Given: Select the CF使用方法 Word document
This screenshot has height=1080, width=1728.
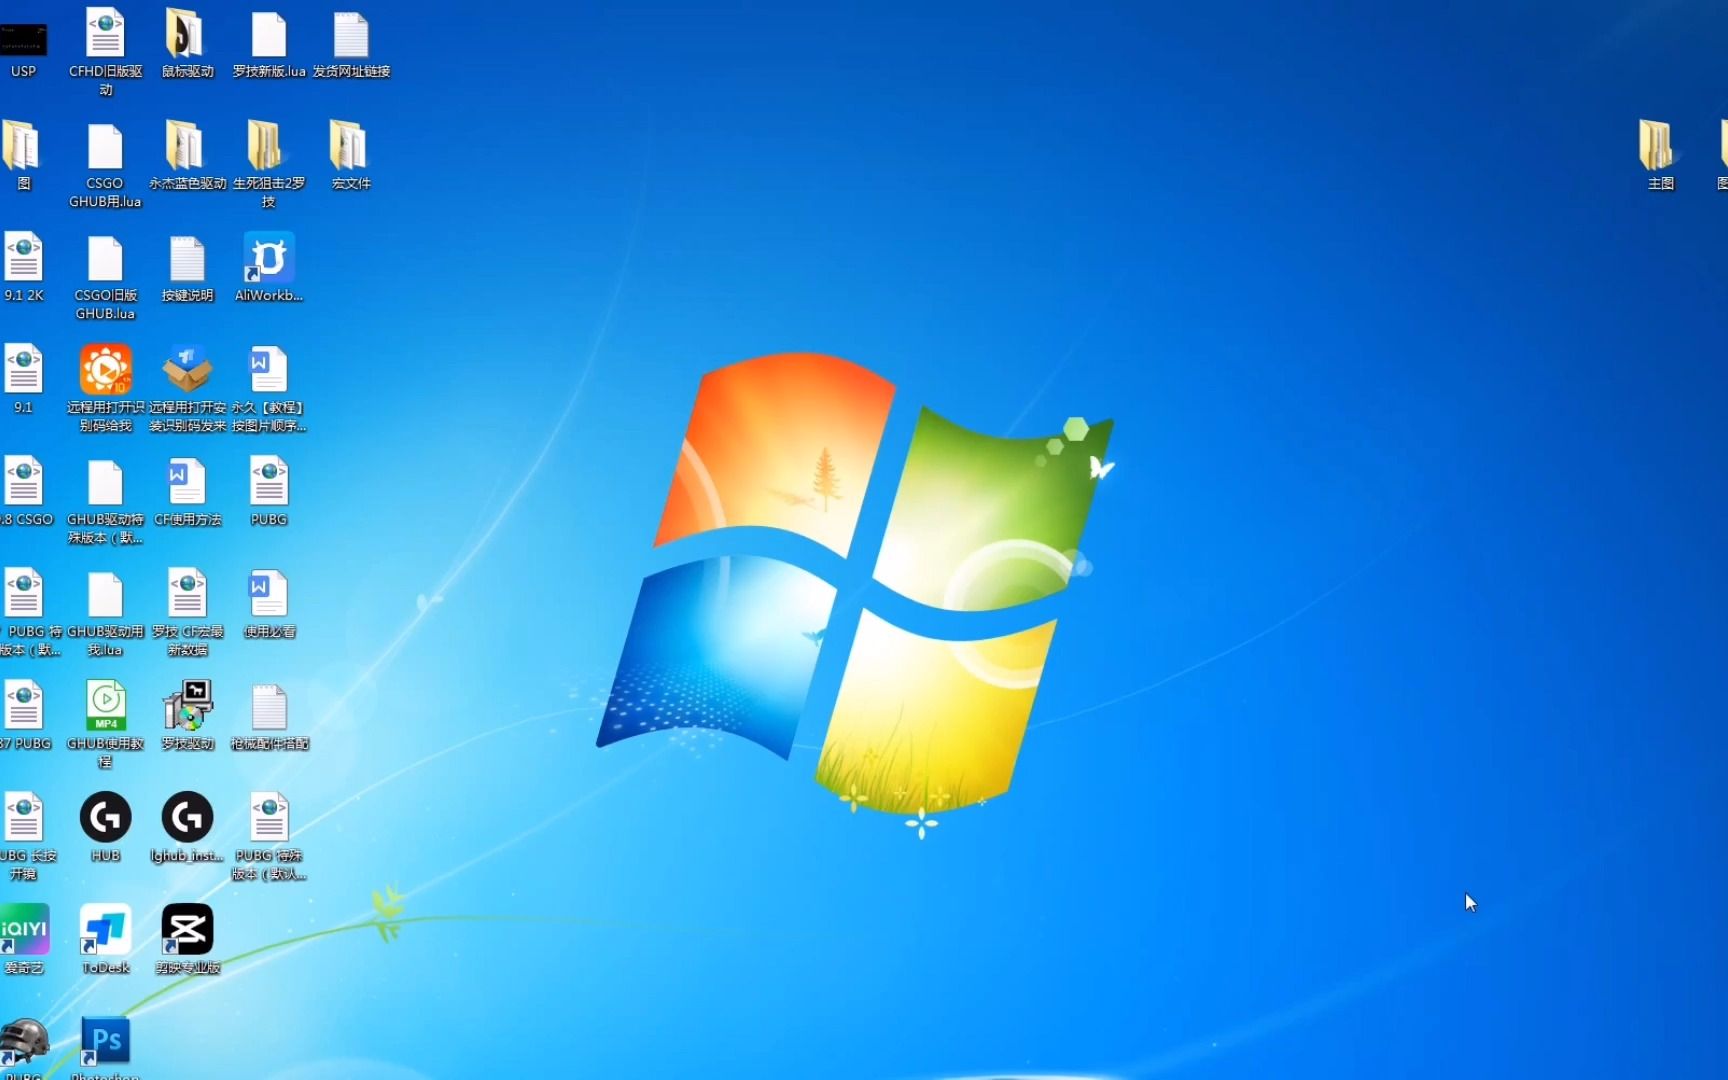Looking at the screenshot, I should pos(187,481).
